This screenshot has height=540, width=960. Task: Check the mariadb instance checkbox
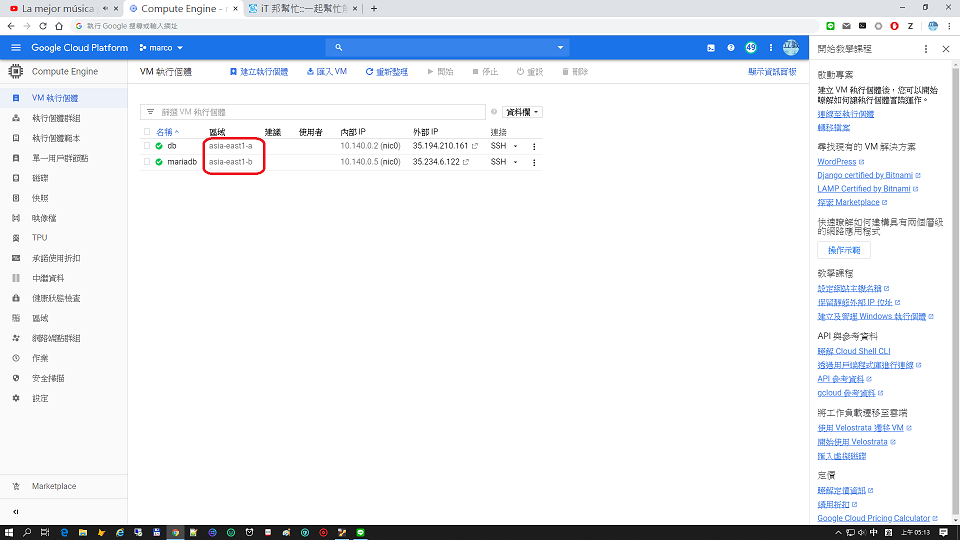[147, 162]
